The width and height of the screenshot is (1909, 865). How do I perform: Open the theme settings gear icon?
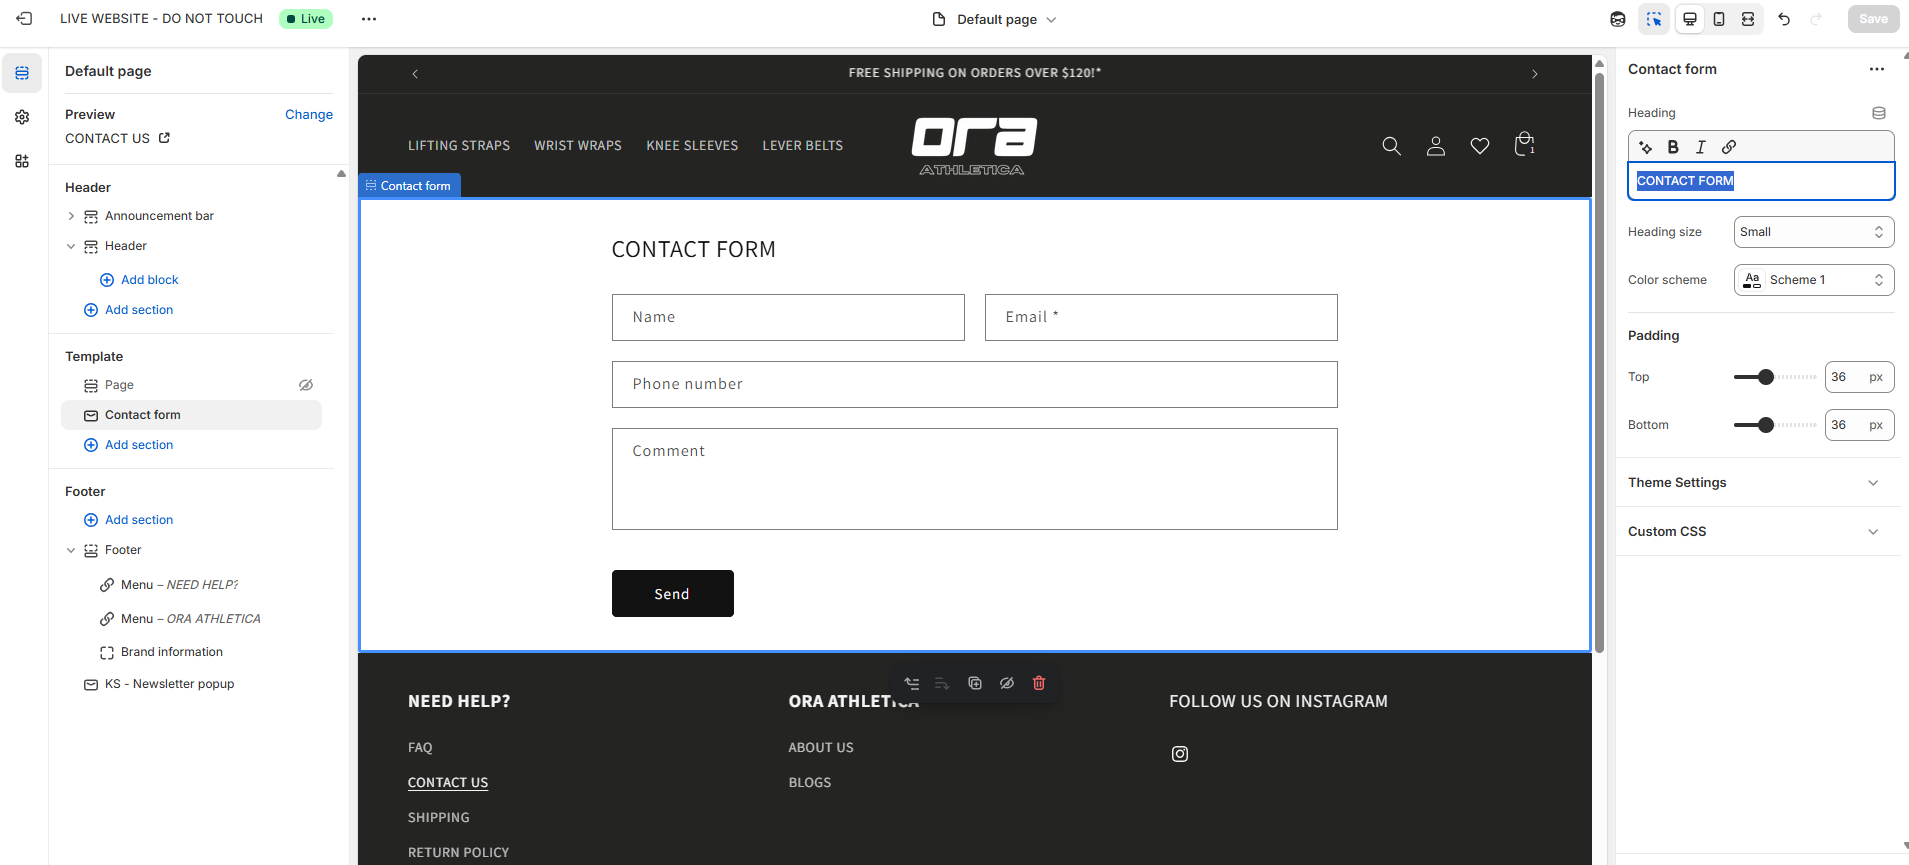tap(22, 117)
